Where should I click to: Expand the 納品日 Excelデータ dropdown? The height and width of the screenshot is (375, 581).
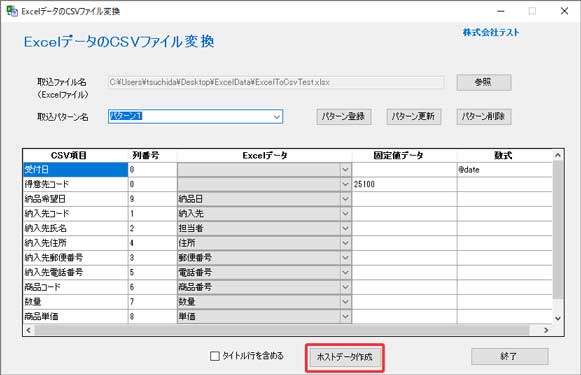pos(345,199)
